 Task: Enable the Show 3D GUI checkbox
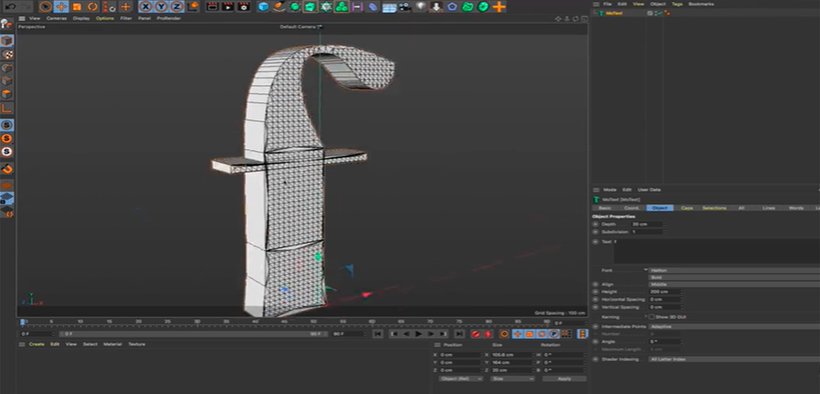[651, 317]
